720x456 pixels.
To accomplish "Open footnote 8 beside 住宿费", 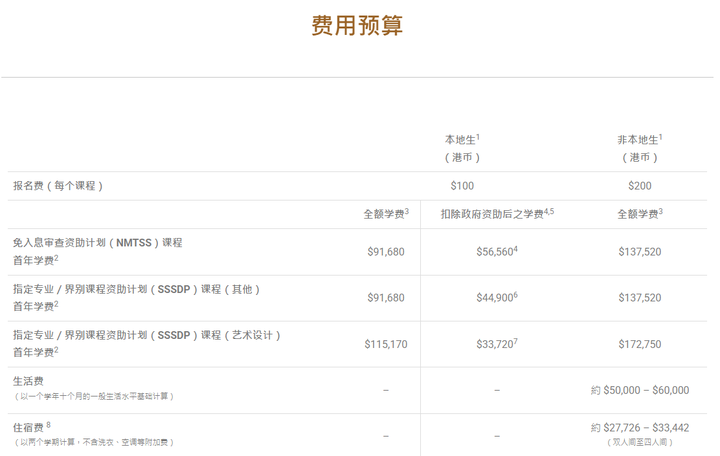I will pyautogui.click(x=48, y=425).
